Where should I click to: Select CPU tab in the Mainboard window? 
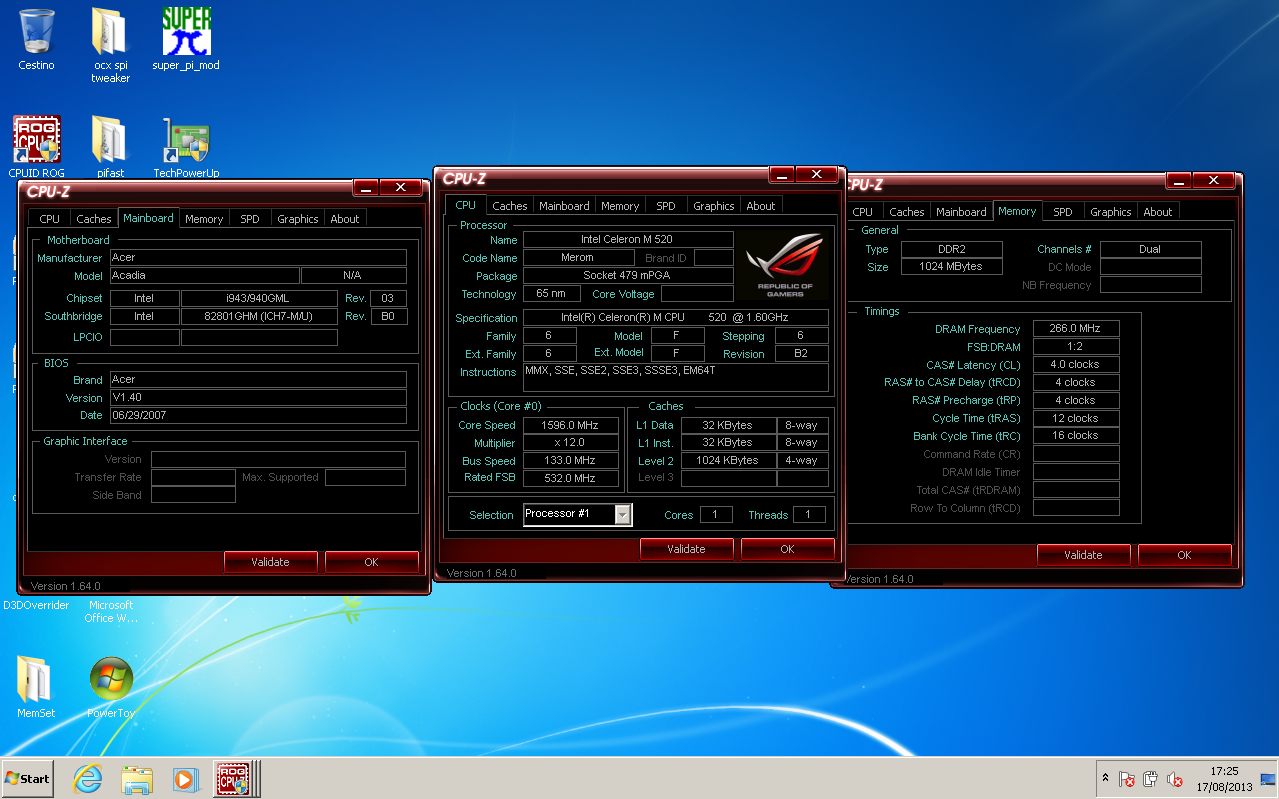(50, 219)
